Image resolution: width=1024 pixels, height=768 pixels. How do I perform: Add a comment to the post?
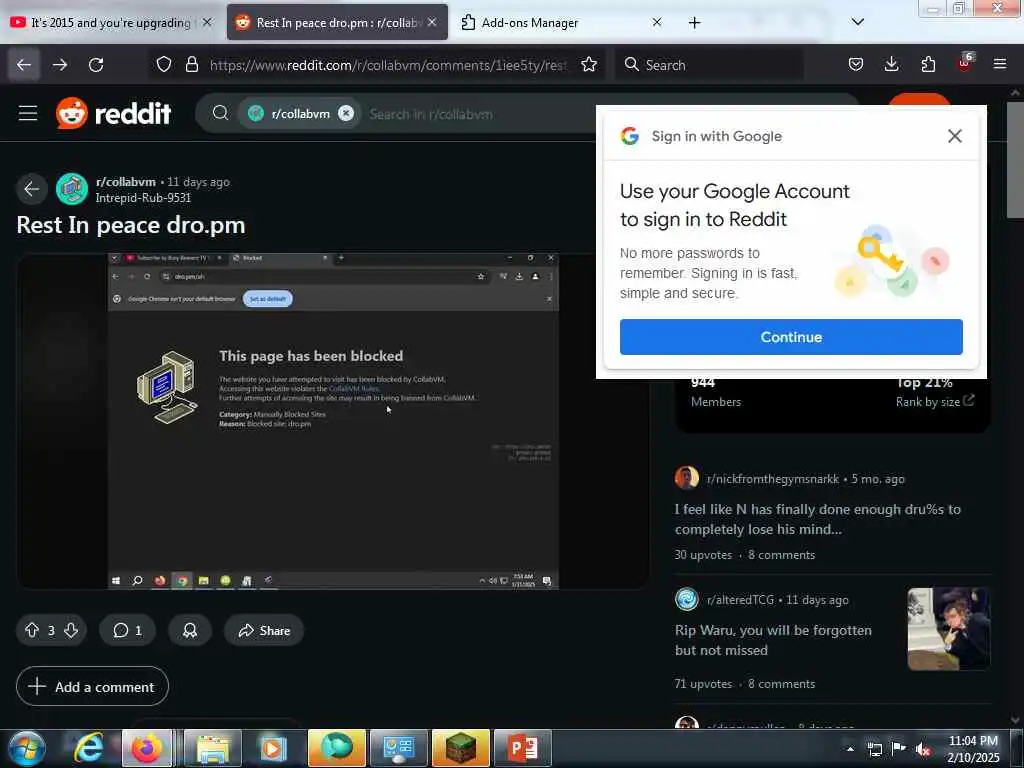92,686
